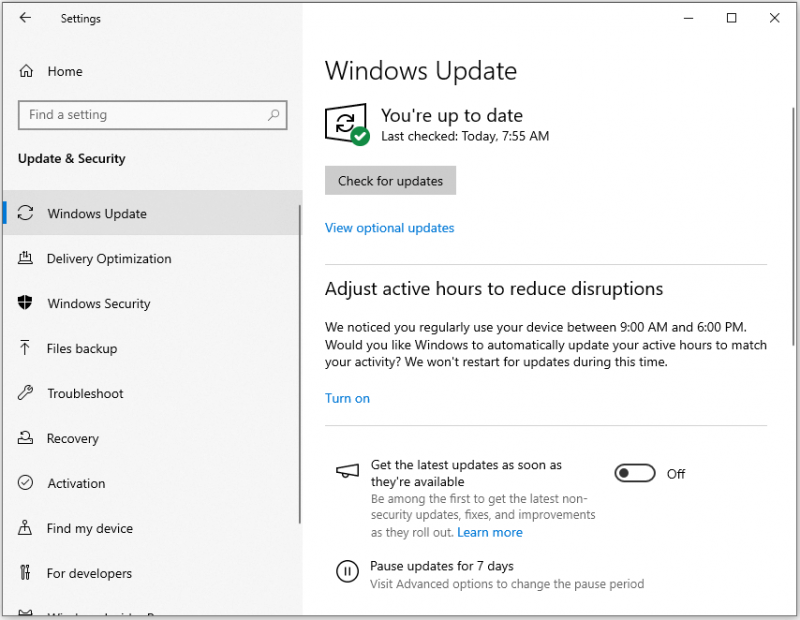Toggle Get the latest updates switch
Viewport: 800px width, 620px height.
pos(635,473)
